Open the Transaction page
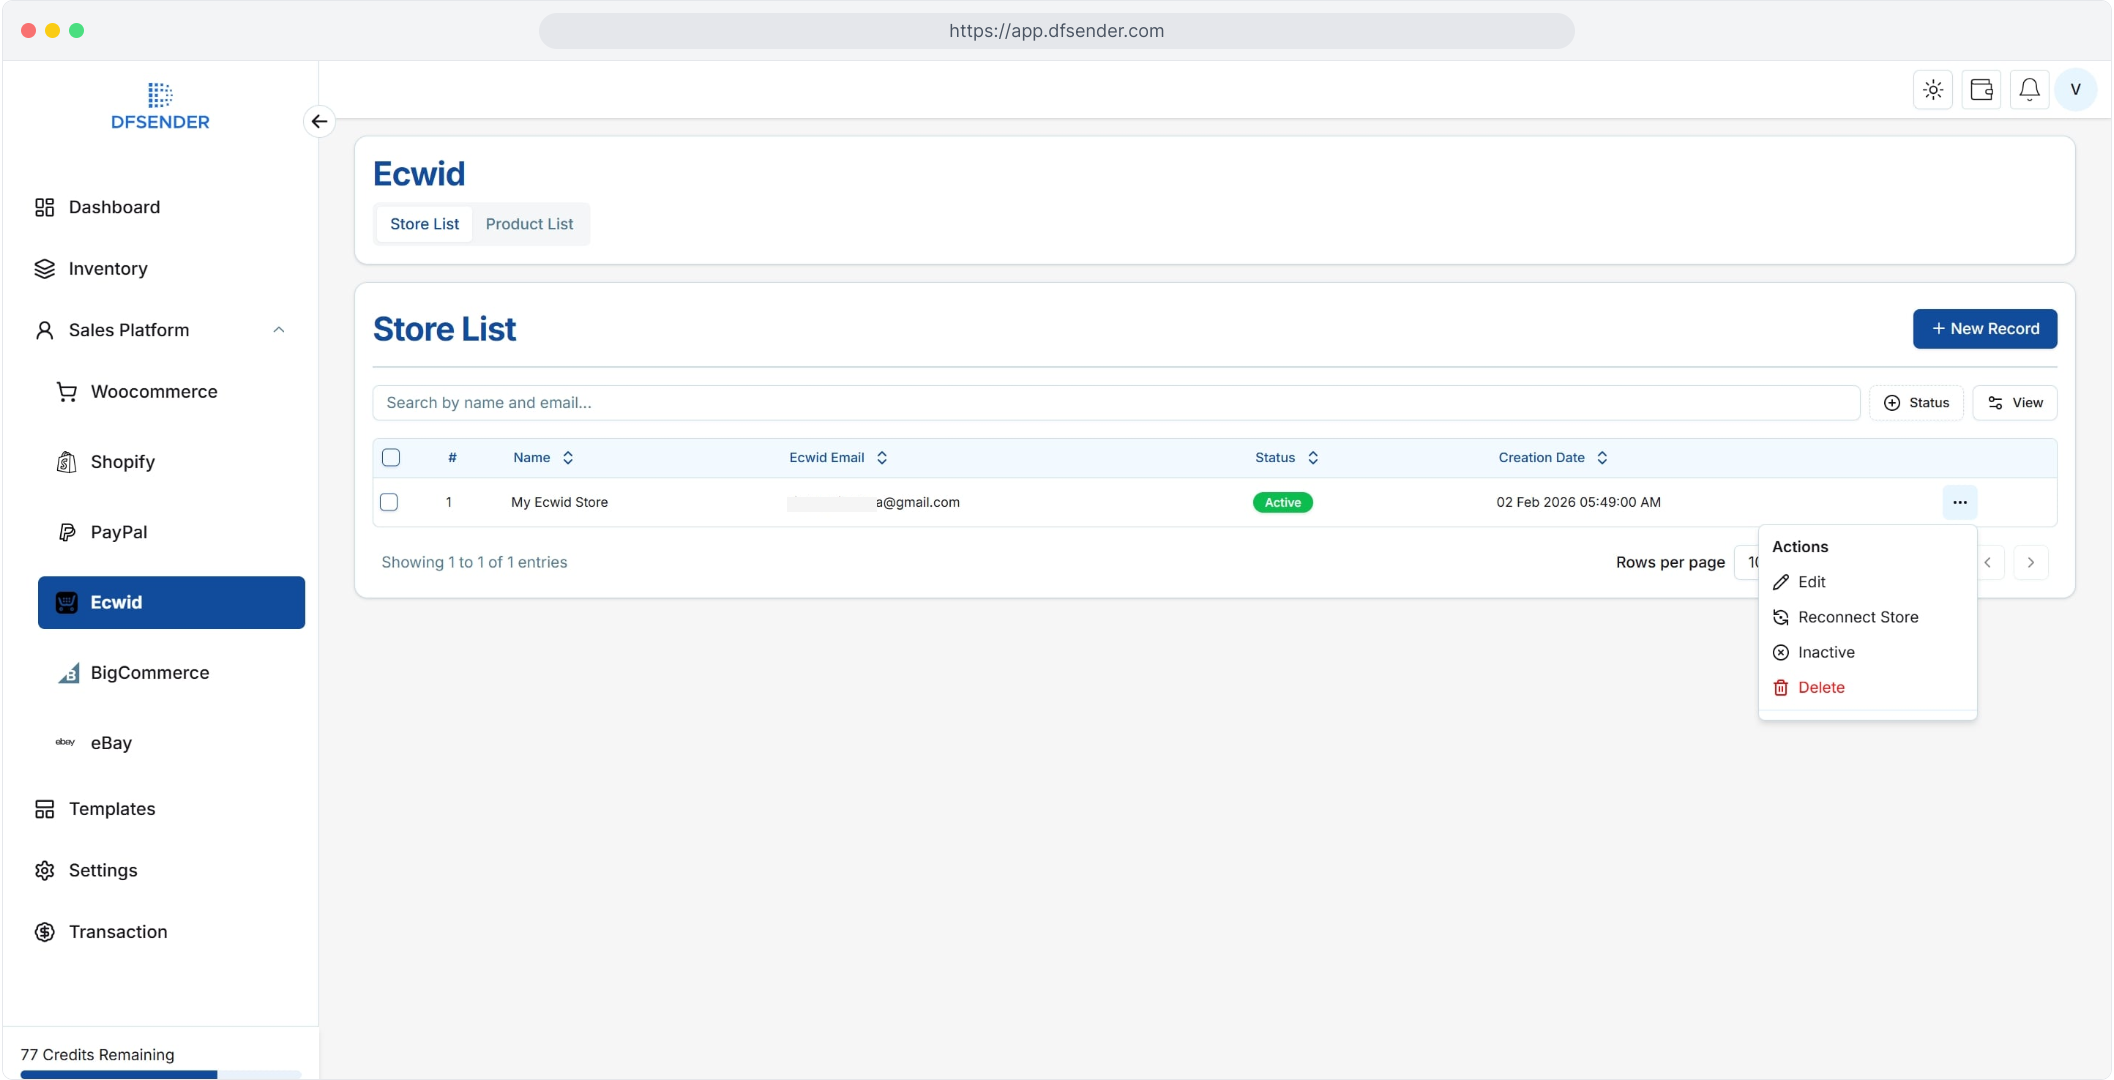 tap(117, 932)
